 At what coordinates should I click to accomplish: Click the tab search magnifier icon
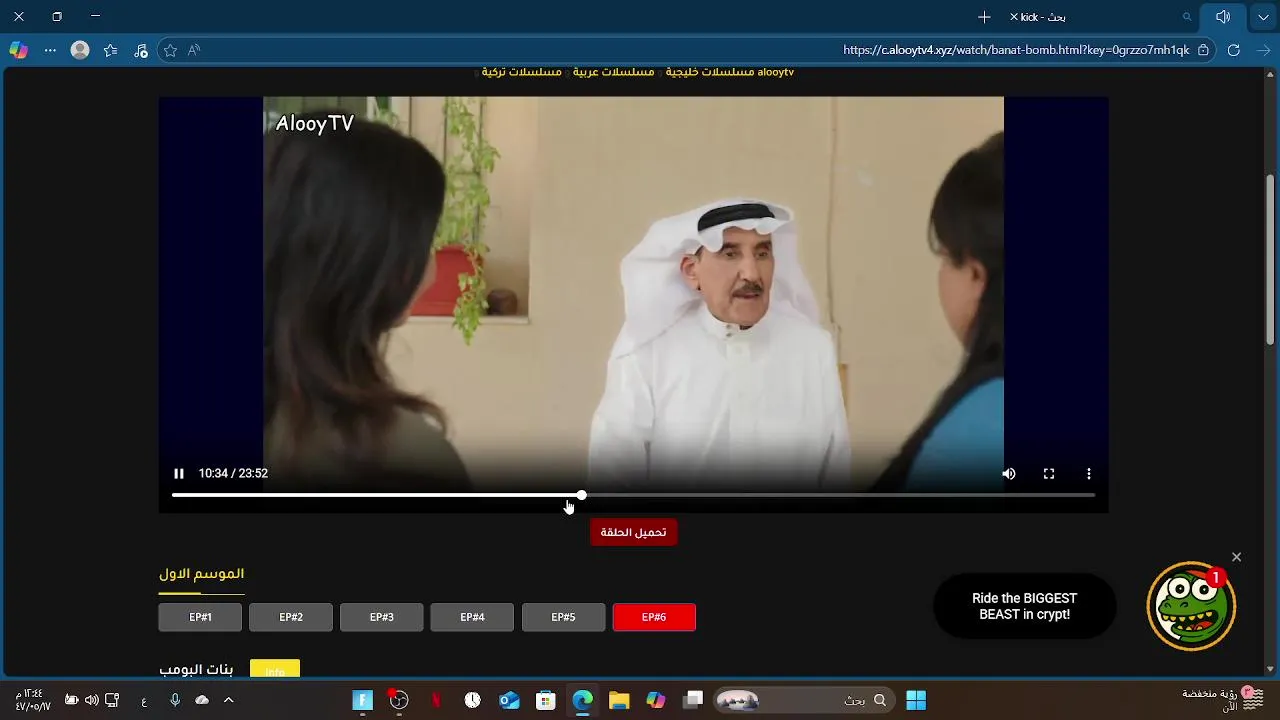[x=1187, y=17]
